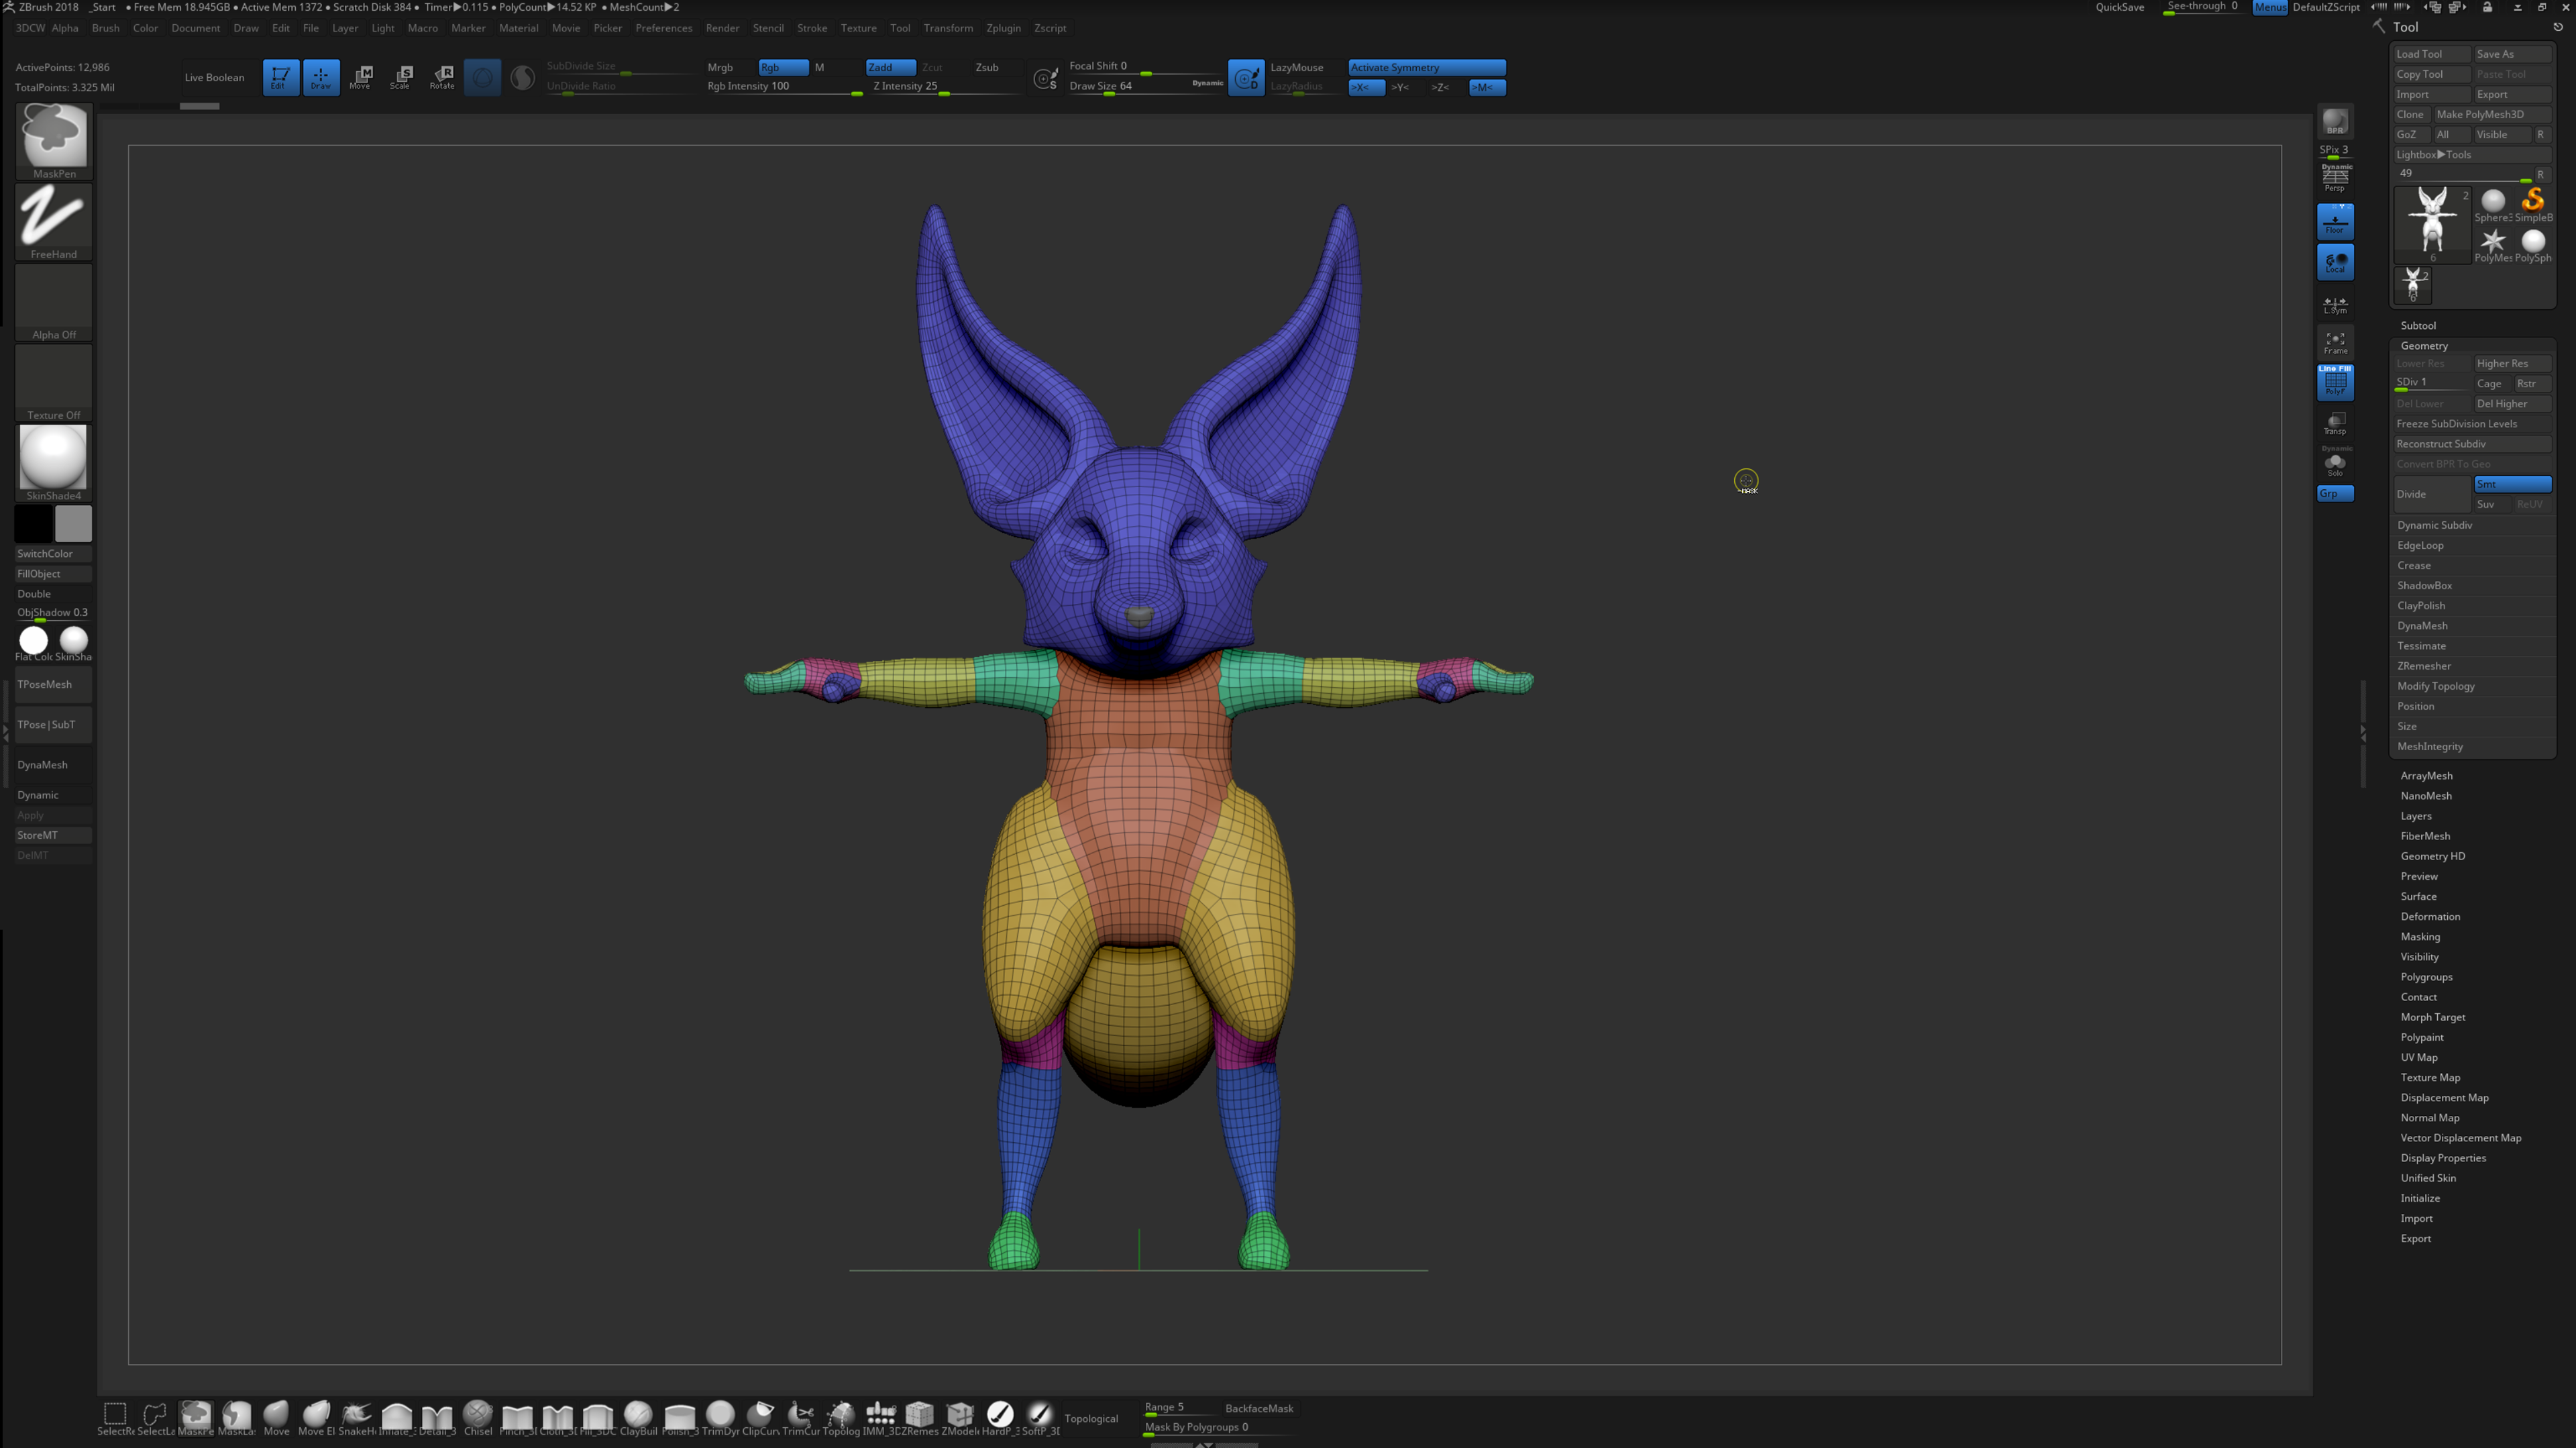This screenshot has height=1448, width=2576.
Task: Toggle Smt smoothing on divide
Action: (x=2512, y=484)
